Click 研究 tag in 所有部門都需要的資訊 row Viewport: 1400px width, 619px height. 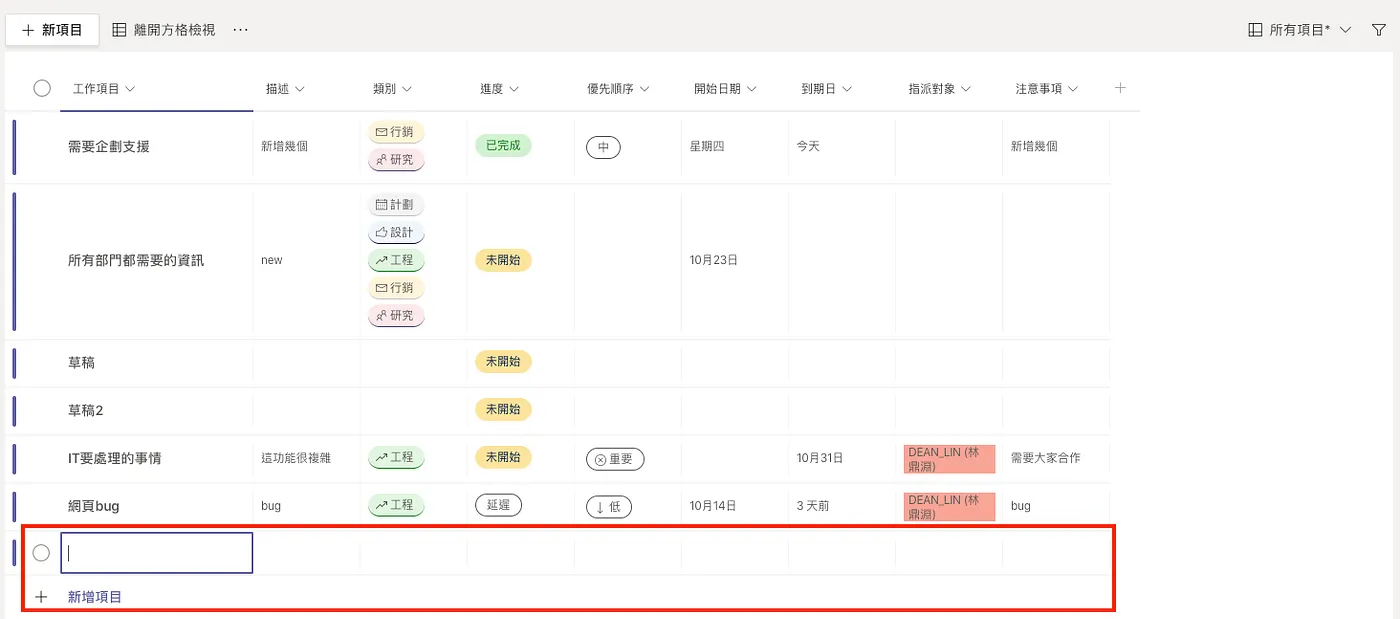[396, 316]
